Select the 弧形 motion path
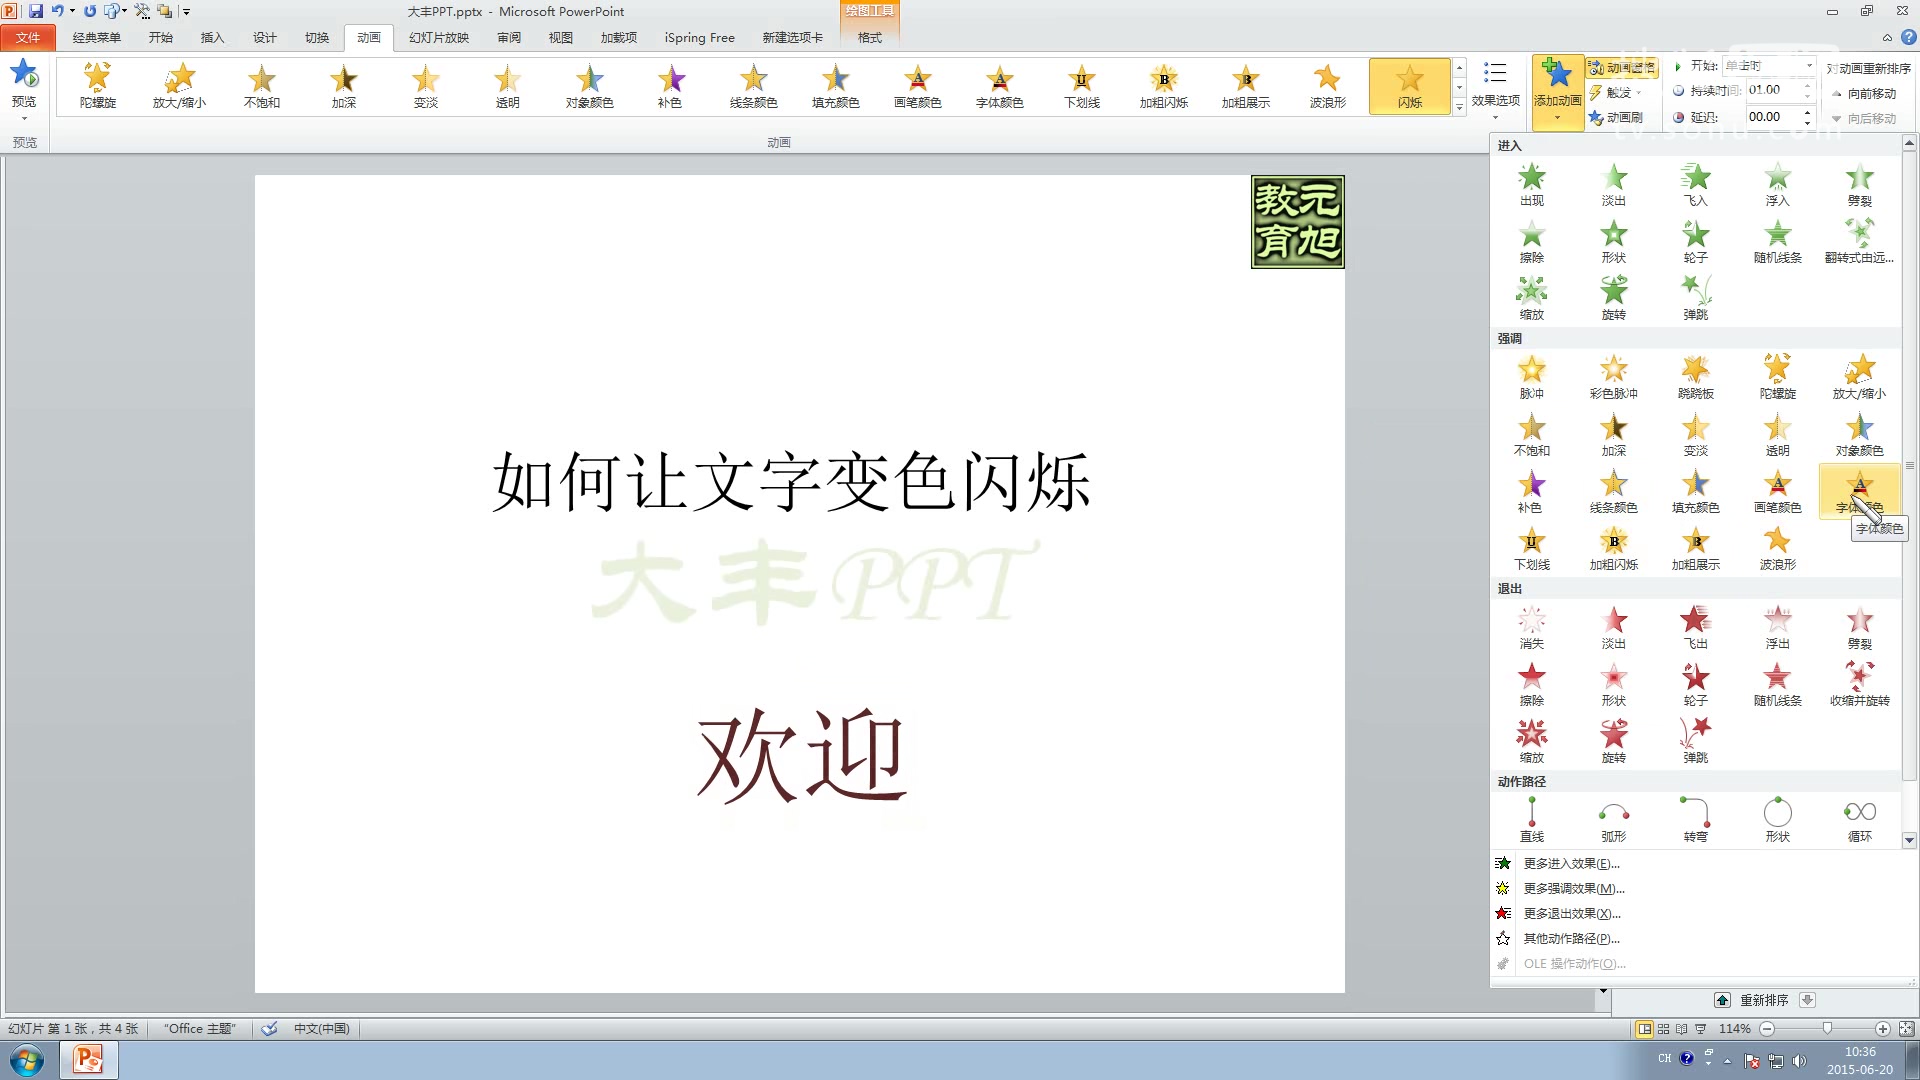The height and width of the screenshot is (1080, 1920). 1614,818
